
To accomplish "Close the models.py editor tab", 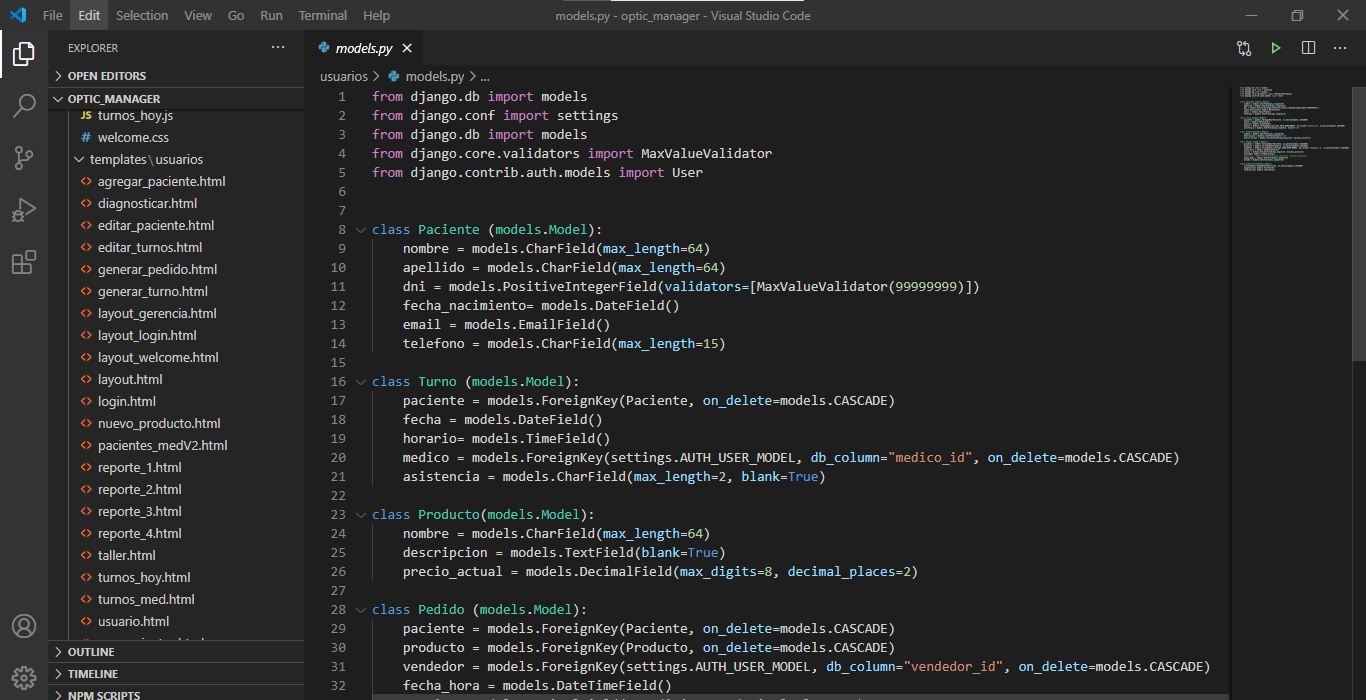I will (407, 48).
